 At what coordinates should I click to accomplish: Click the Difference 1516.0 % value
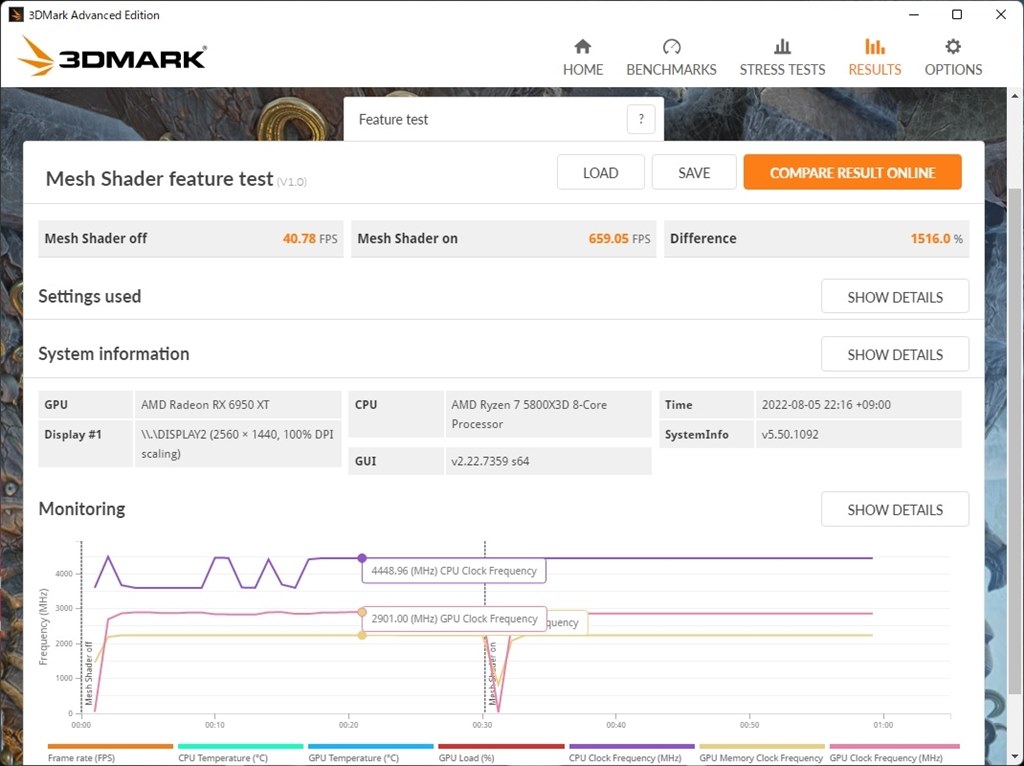[936, 238]
